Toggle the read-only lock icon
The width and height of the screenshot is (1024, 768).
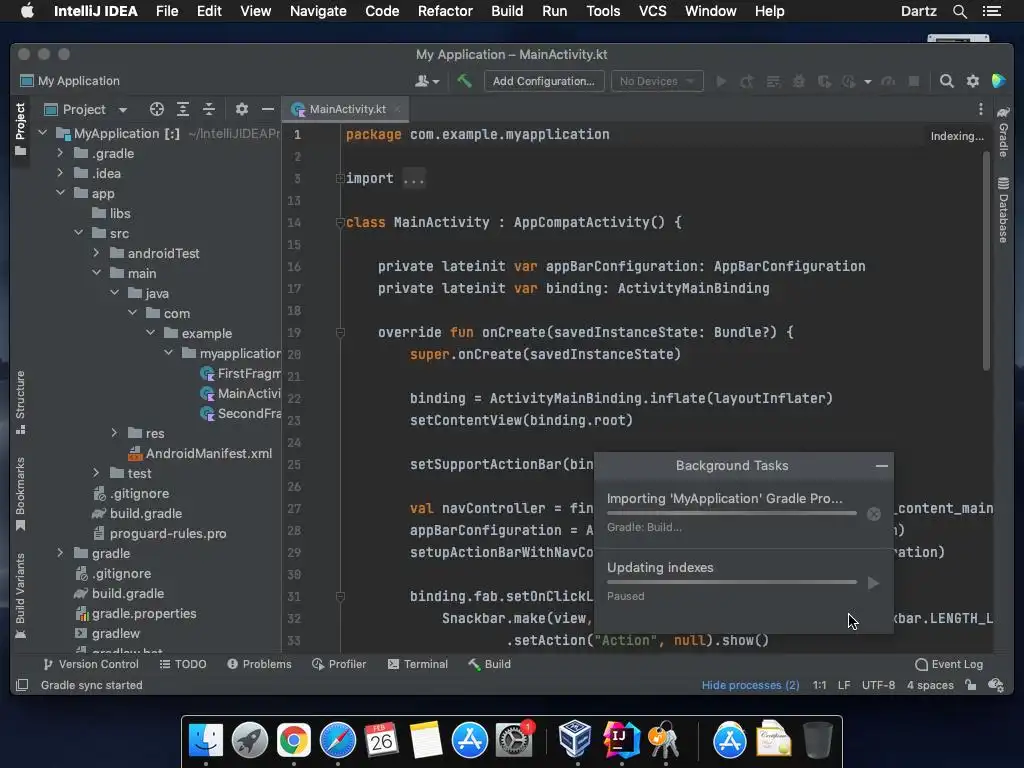pos(971,685)
